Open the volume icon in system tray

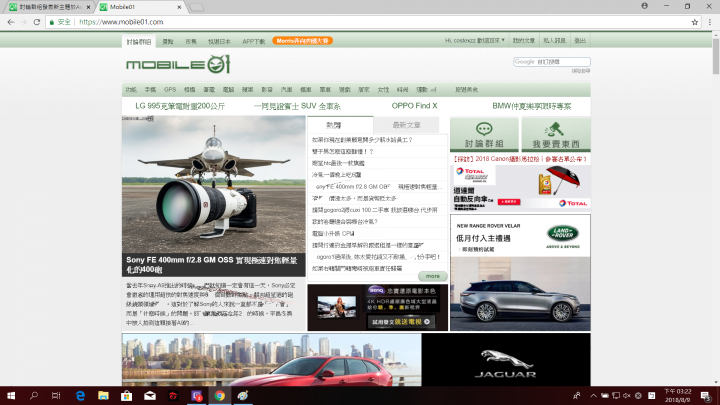(626, 395)
